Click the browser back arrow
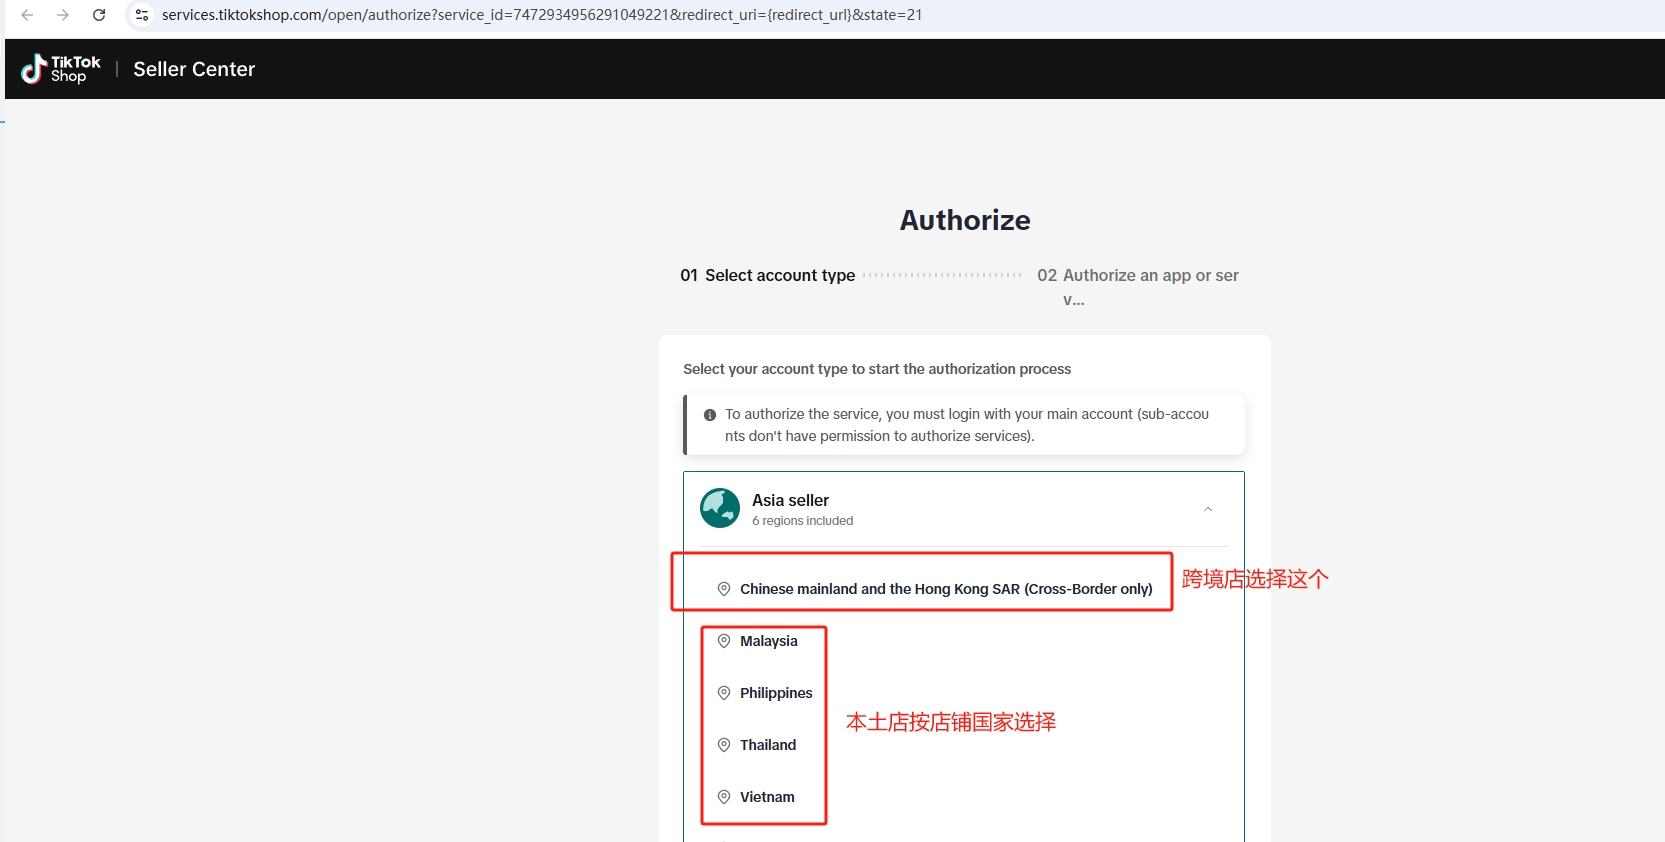 coord(27,15)
